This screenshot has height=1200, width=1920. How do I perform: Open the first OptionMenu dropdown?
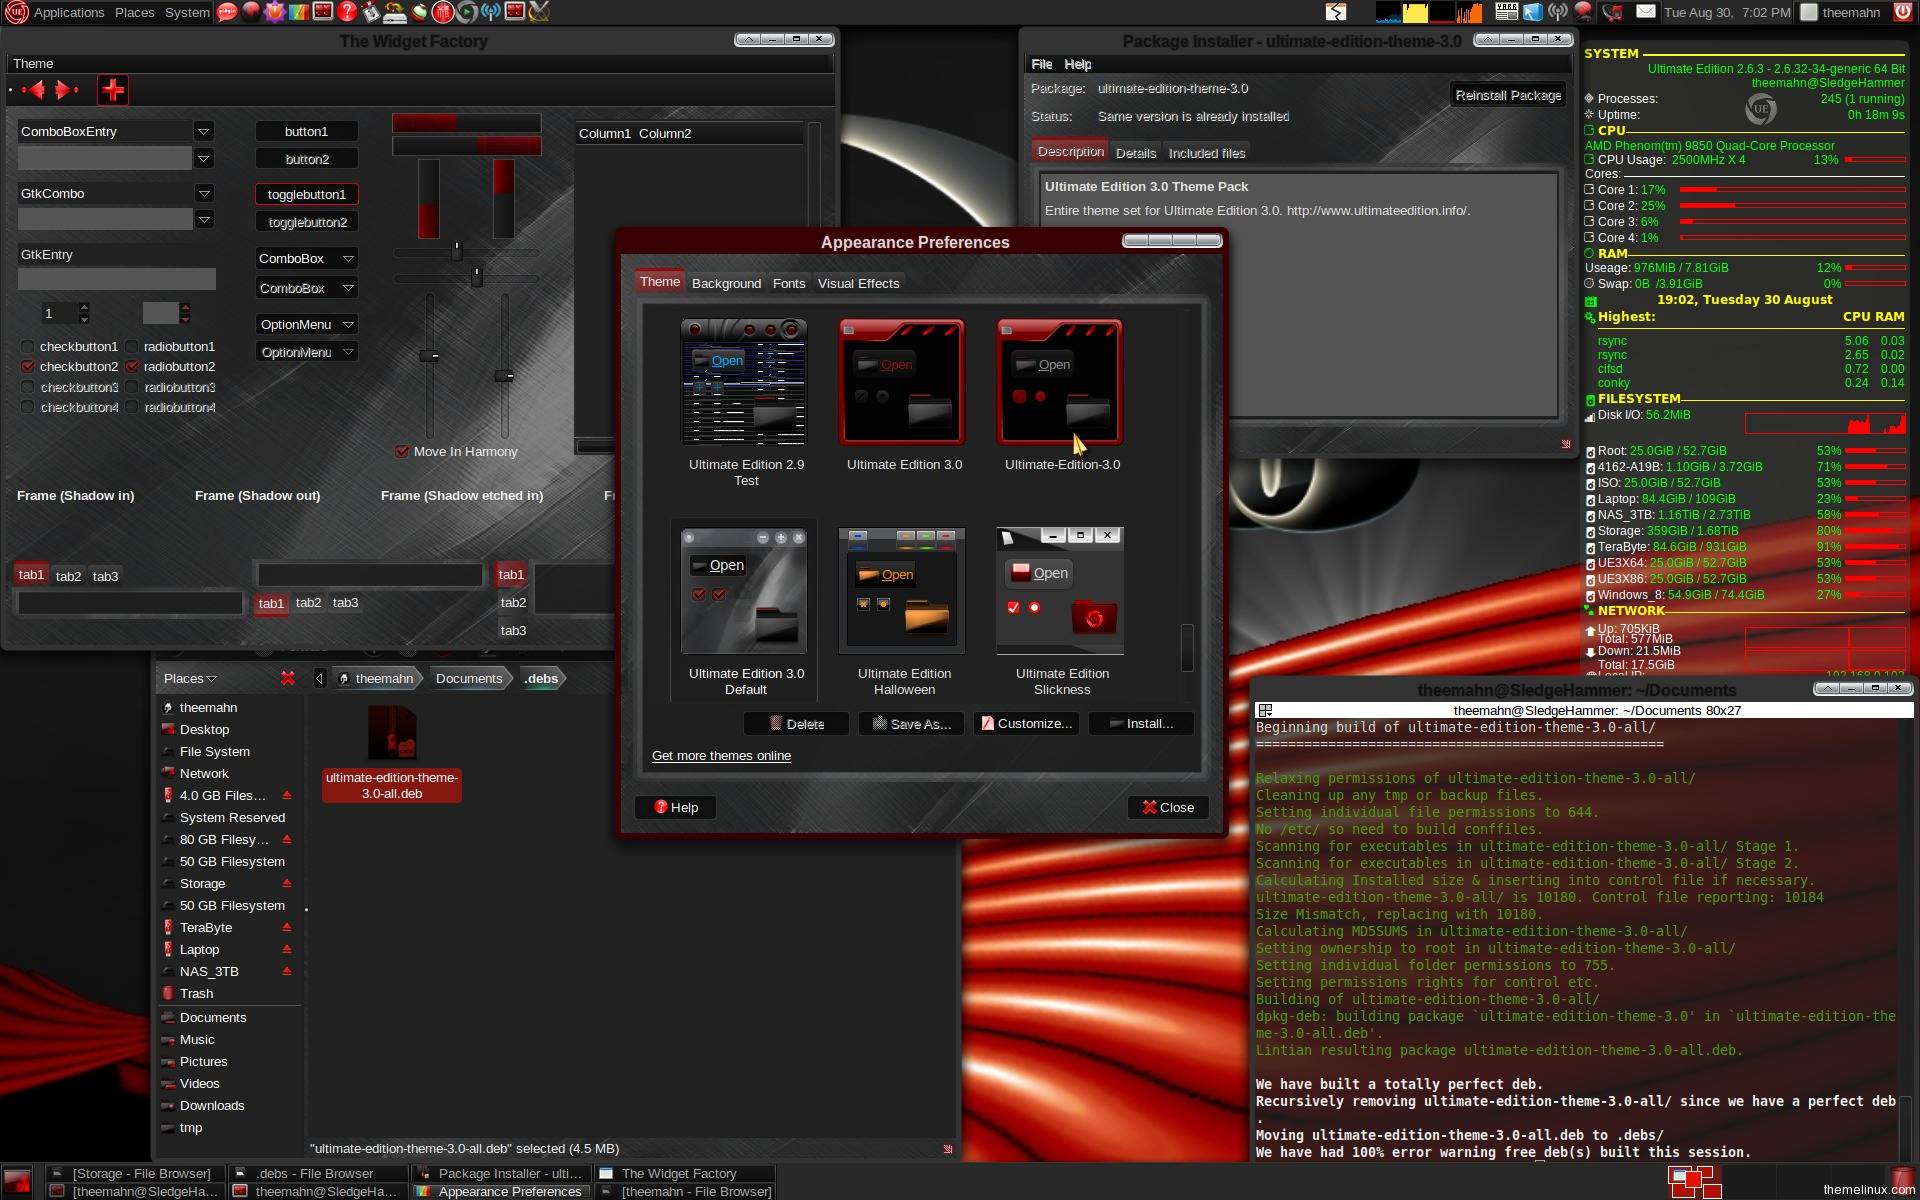(306, 324)
